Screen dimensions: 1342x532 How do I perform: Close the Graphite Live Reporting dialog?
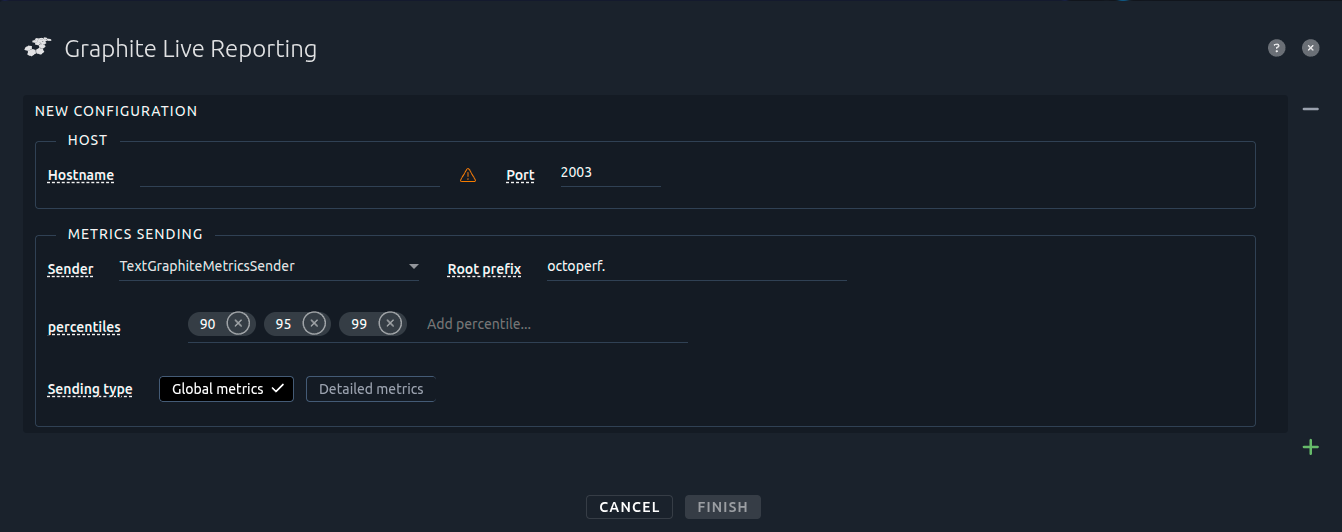tap(1311, 48)
